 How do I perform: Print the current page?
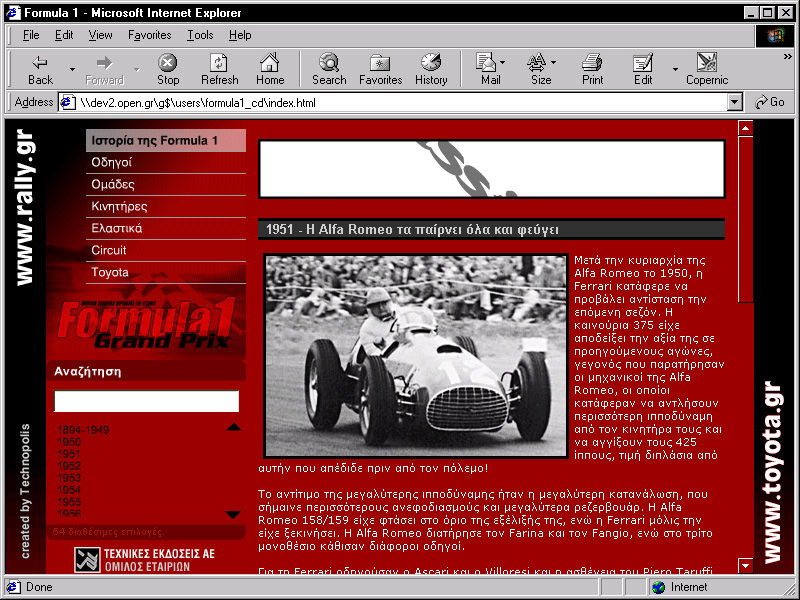click(x=592, y=69)
